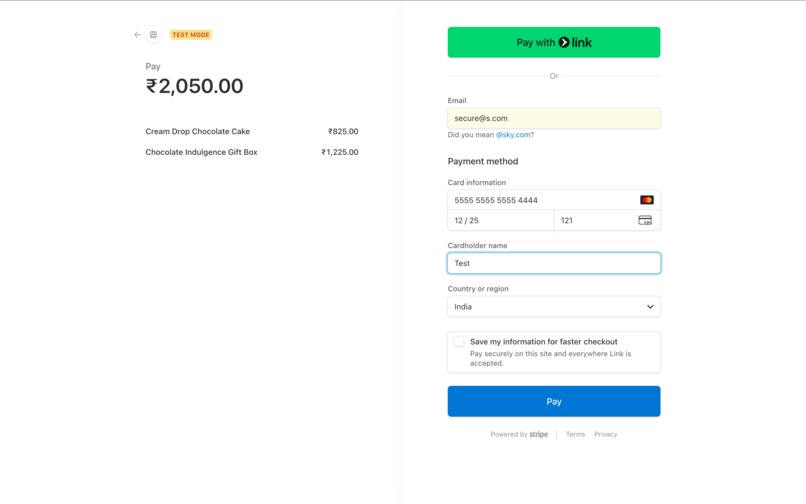Image resolution: width=806 pixels, height=504 pixels.
Task: Click the back arrow icon
Action: (x=137, y=35)
